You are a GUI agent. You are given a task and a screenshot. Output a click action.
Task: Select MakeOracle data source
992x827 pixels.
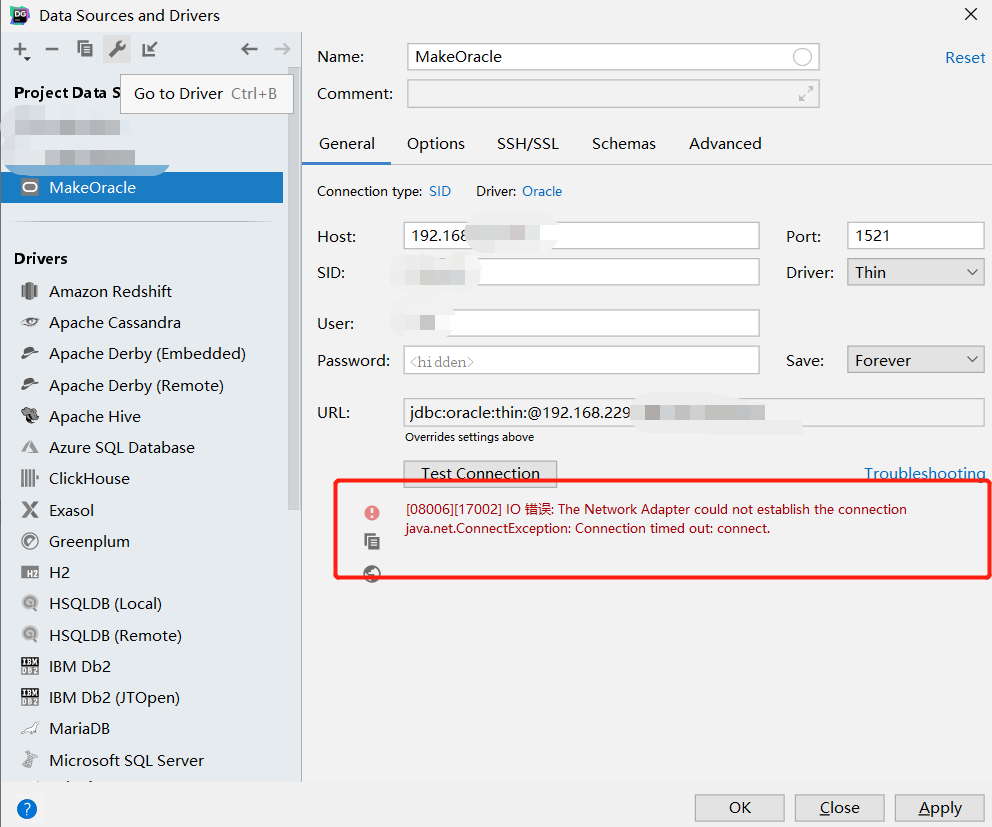[142, 187]
